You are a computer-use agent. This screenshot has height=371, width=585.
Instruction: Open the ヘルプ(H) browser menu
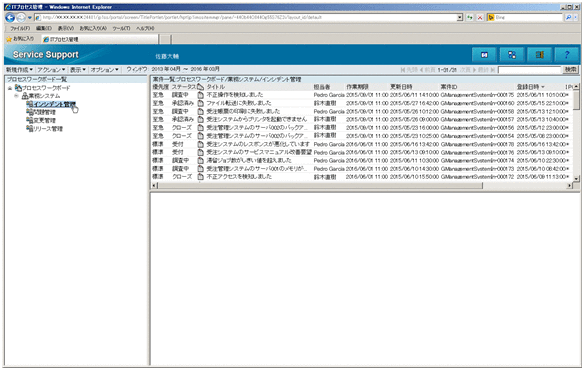tap(145, 28)
